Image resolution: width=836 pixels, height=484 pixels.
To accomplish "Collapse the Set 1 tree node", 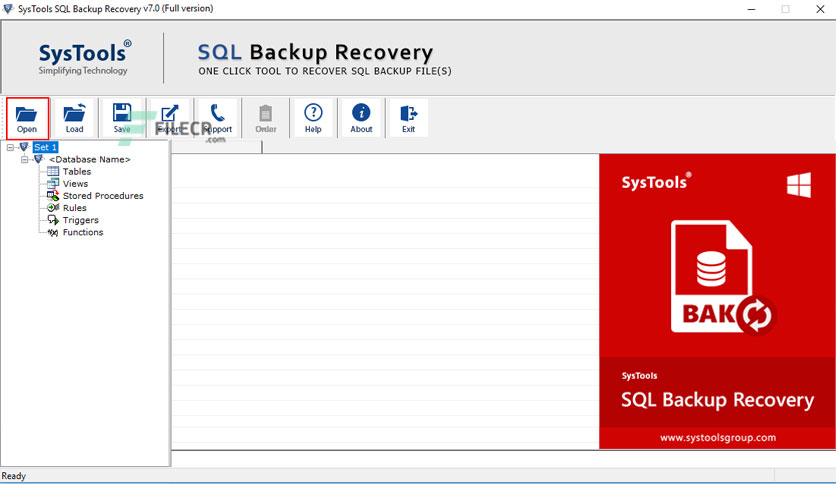I will (x=10, y=147).
